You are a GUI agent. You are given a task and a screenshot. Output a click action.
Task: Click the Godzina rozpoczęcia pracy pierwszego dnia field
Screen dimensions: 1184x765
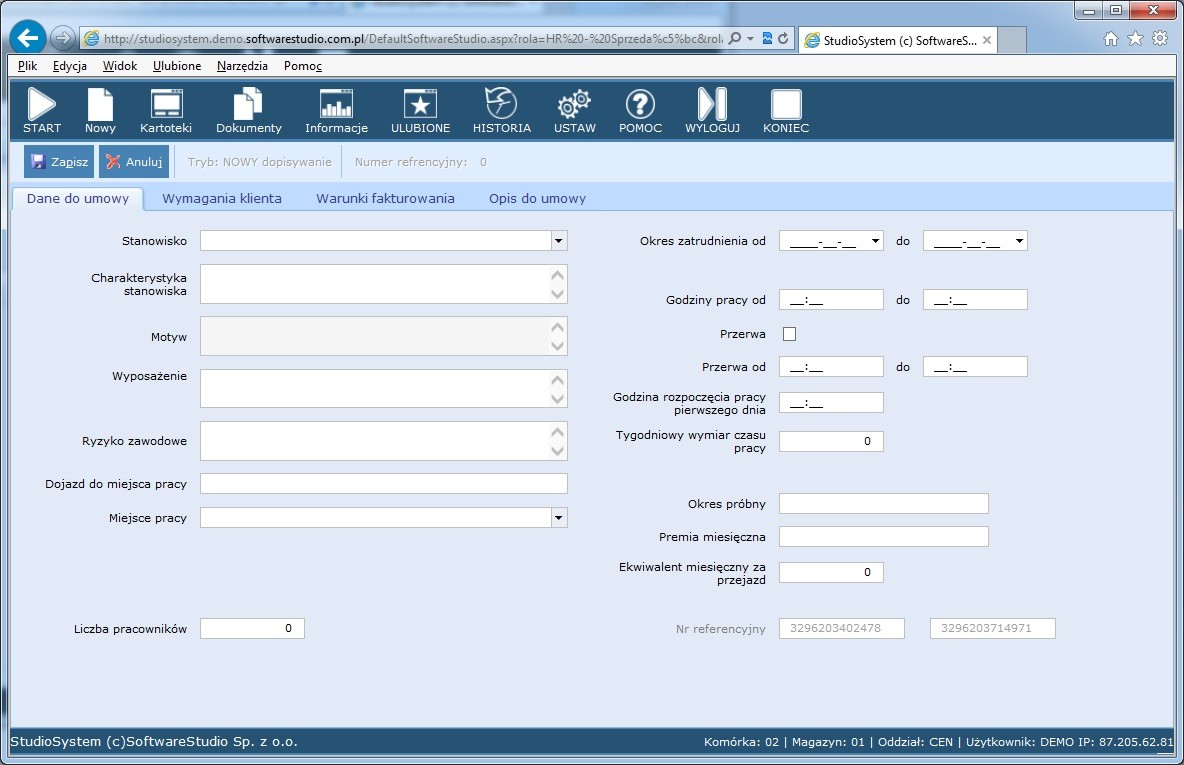(x=831, y=403)
